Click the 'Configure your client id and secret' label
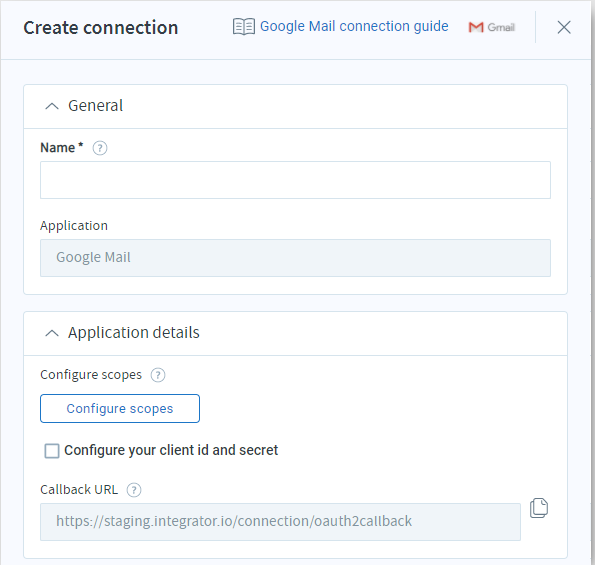The image size is (595, 565). [x=171, y=450]
